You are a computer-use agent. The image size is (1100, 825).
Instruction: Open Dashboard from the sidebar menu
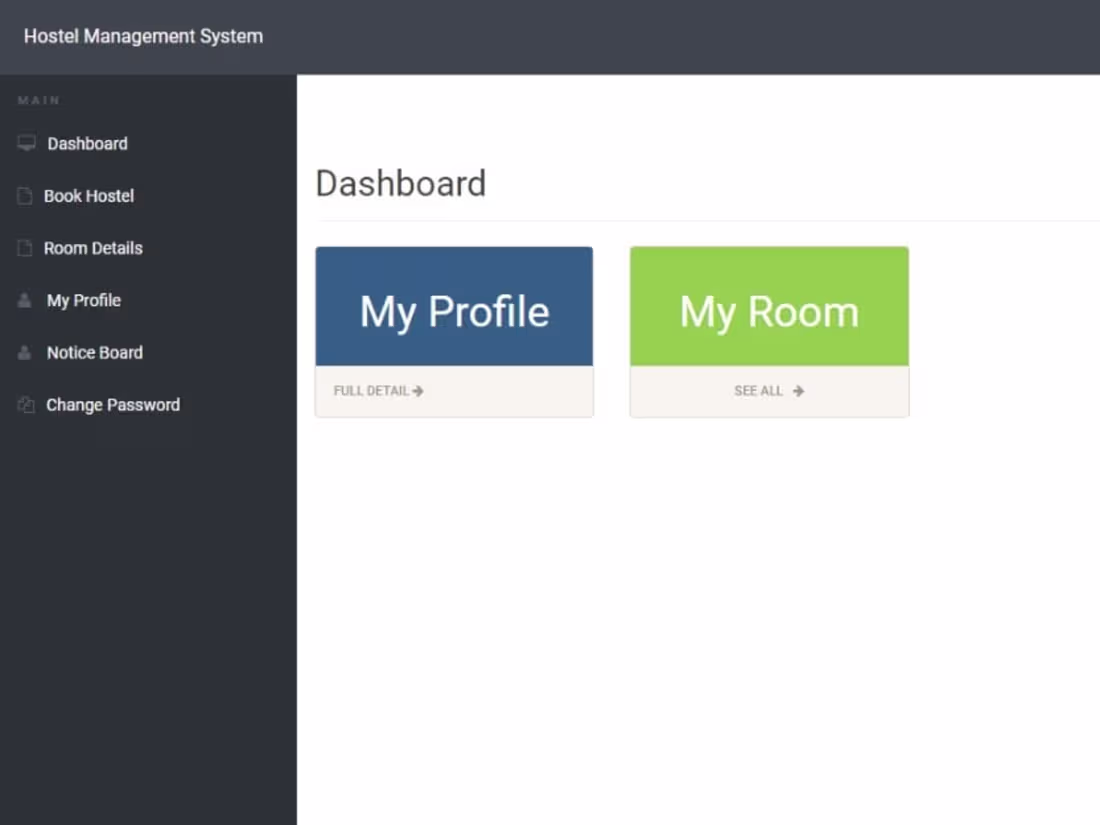87,144
